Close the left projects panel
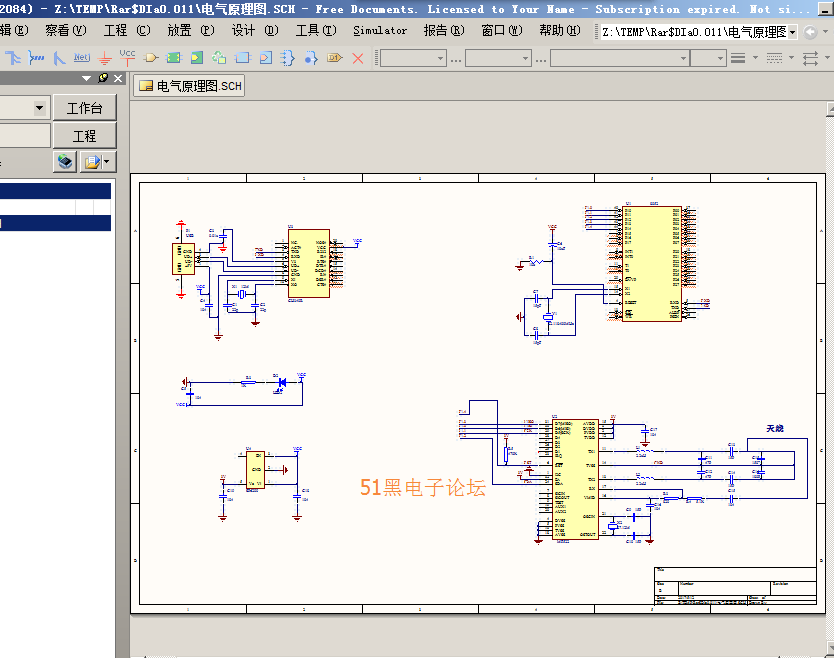The height and width of the screenshot is (658, 834). [118, 78]
